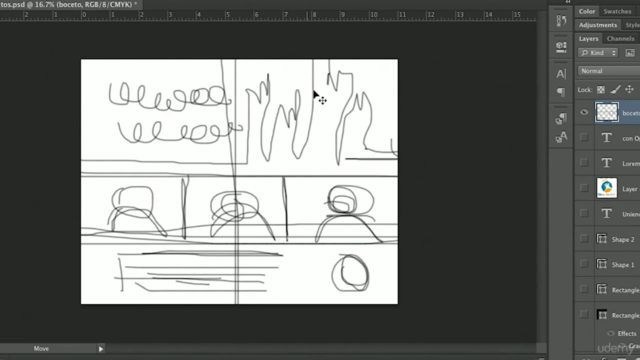The width and height of the screenshot is (640, 360).
Task: Click the text icon of Unien layer
Action: (x=607, y=213)
